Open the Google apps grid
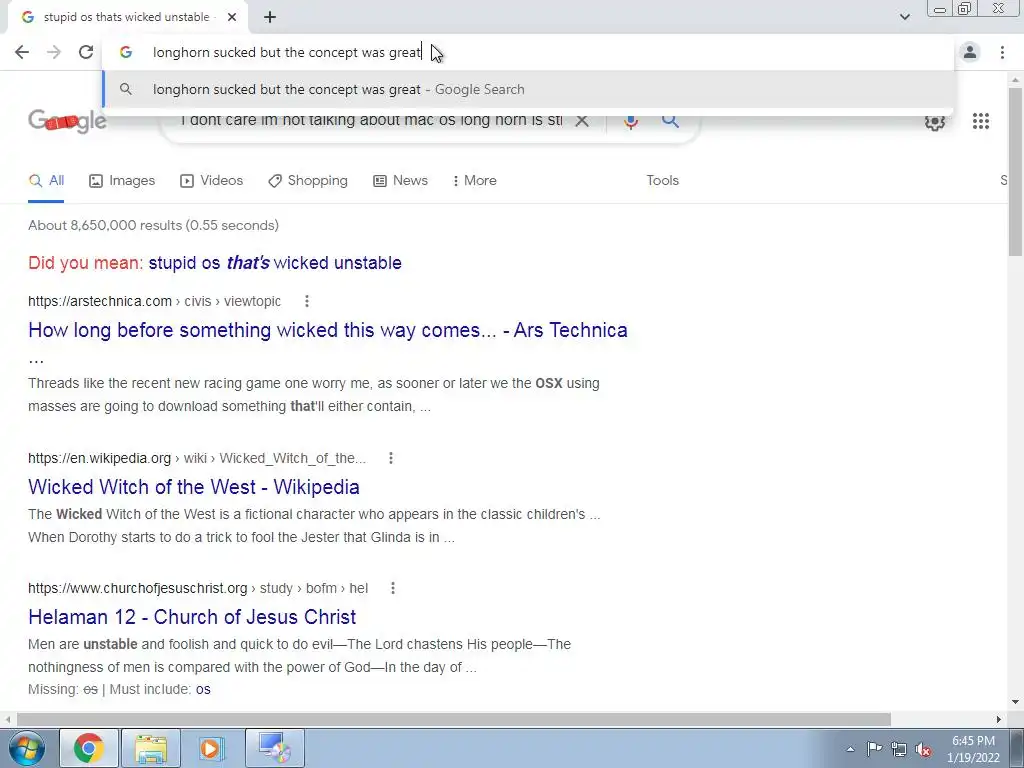This screenshot has height=768, width=1024. pos(980,121)
